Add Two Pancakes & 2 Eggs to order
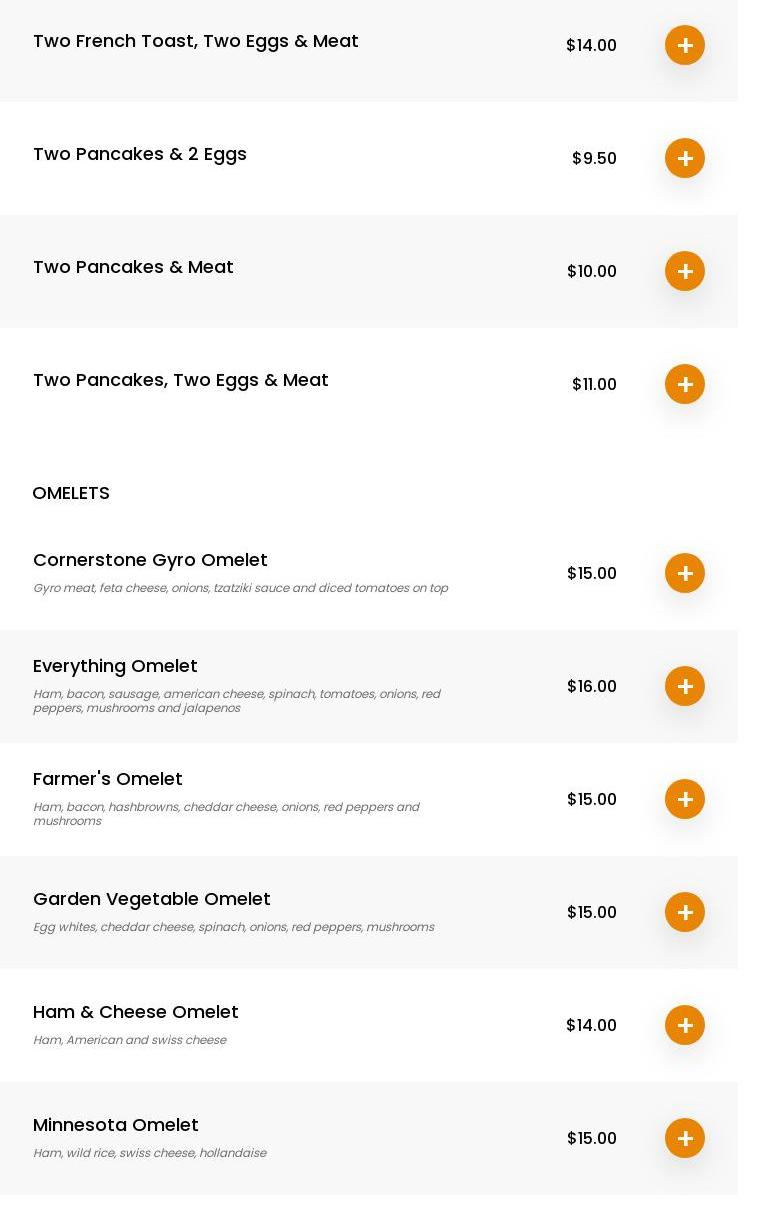 685,158
